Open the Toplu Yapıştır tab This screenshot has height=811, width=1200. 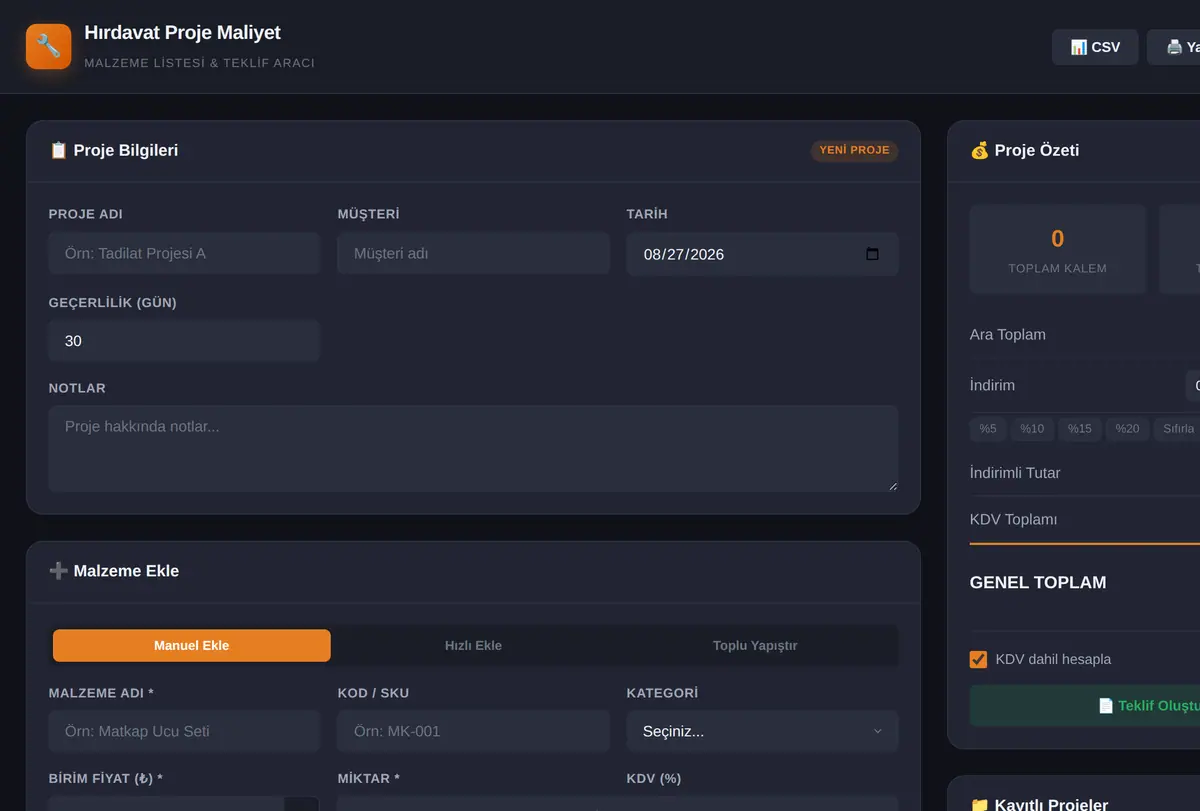(755, 645)
